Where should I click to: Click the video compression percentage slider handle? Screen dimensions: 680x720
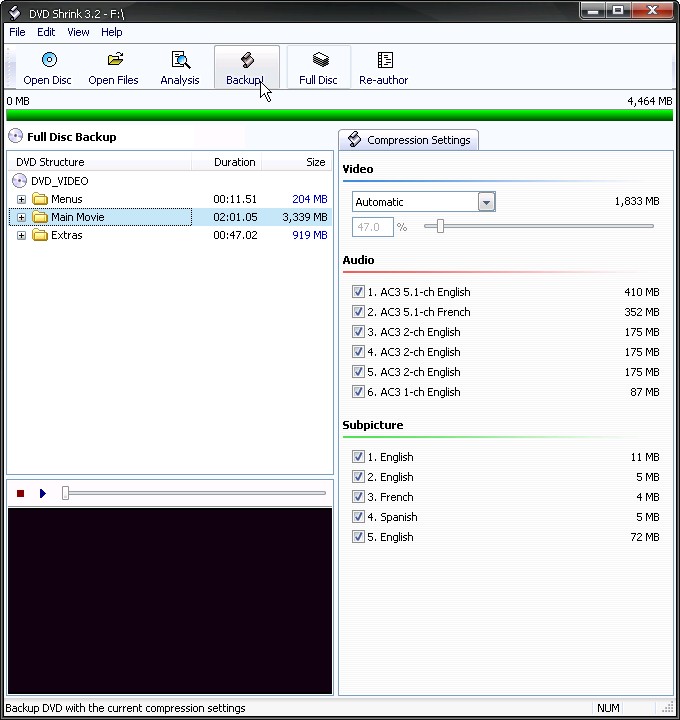point(440,226)
